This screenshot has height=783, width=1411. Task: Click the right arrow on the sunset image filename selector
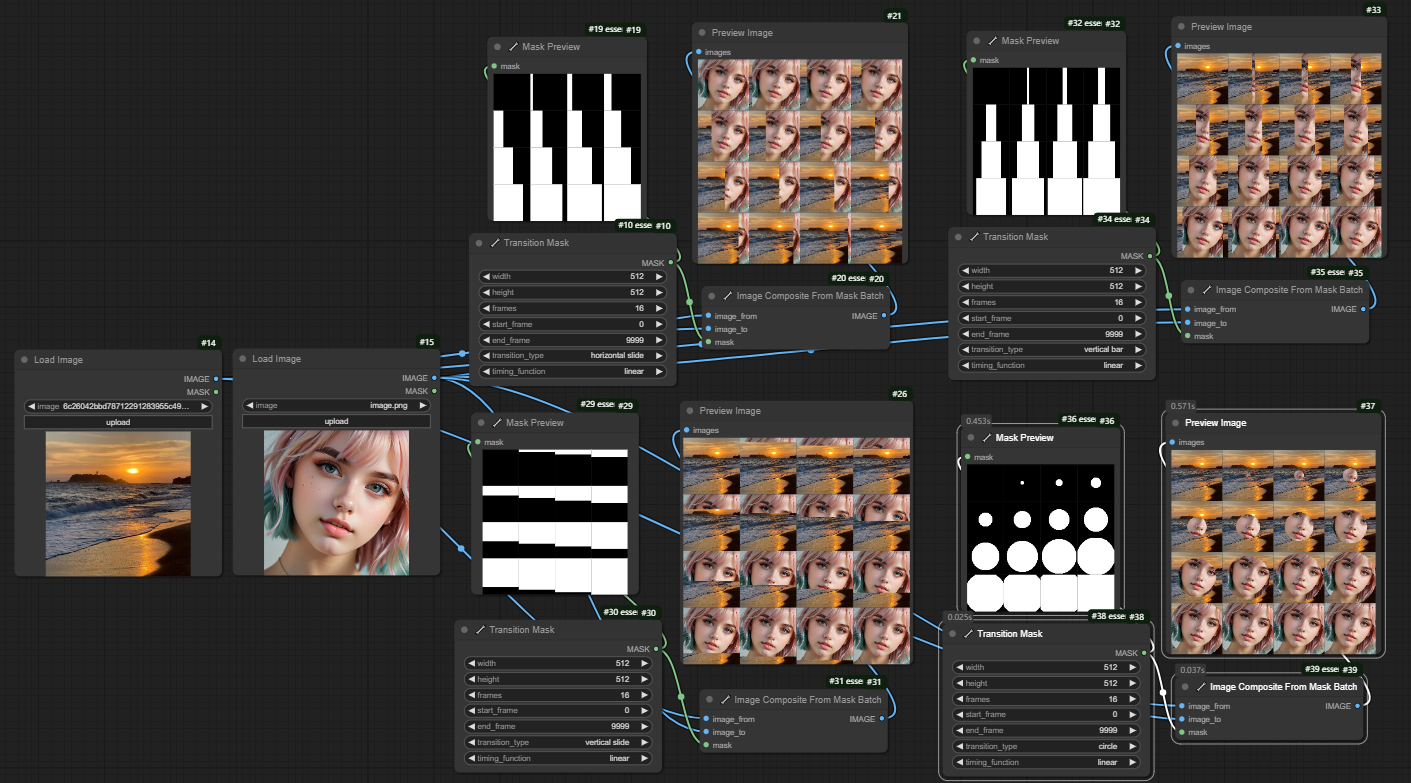205,406
